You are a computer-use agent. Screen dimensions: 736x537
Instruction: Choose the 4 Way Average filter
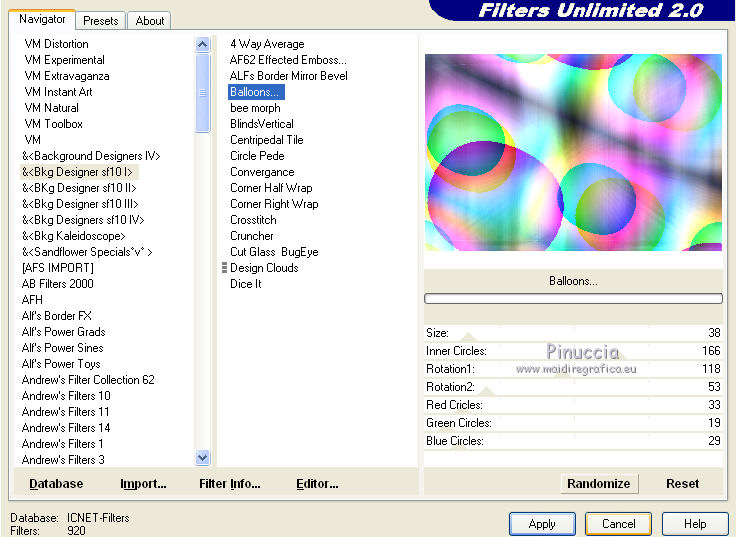pyautogui.click(x=267, y=44)
